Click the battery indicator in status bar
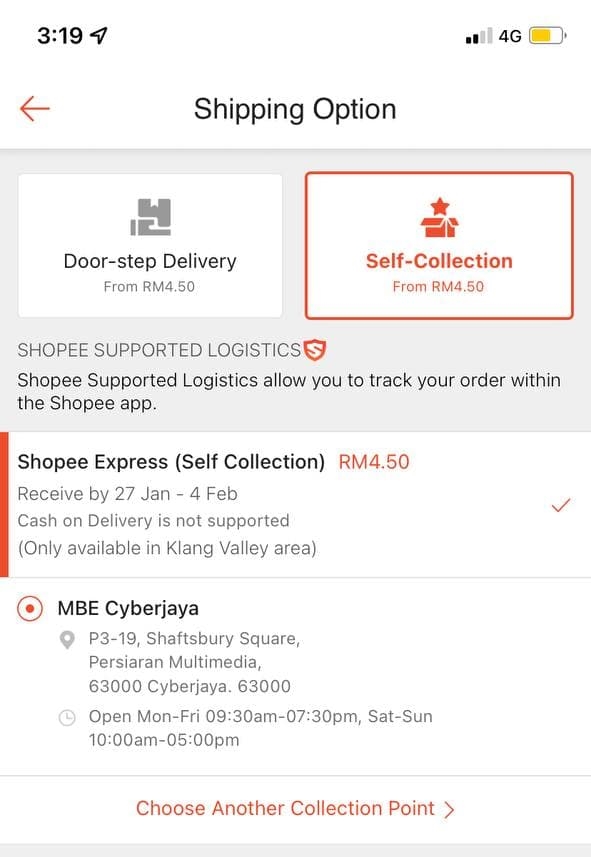This screenshot has height=857, width=591. (544, 34)
